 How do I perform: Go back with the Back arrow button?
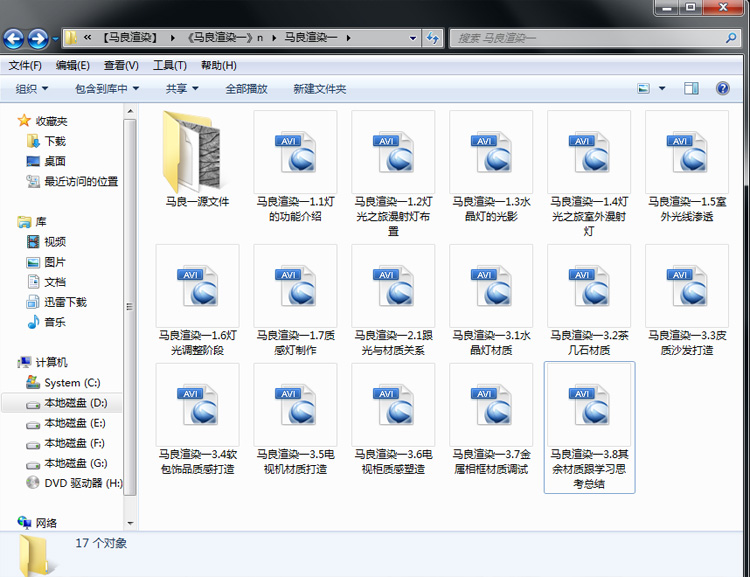coord(13,38)
